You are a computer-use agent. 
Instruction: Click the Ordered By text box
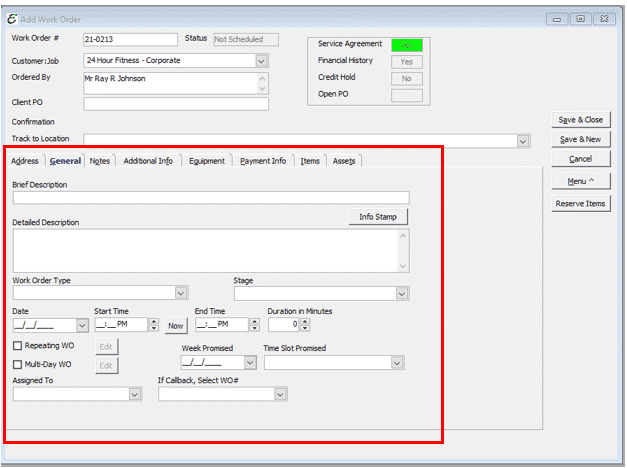coord(176,83)
